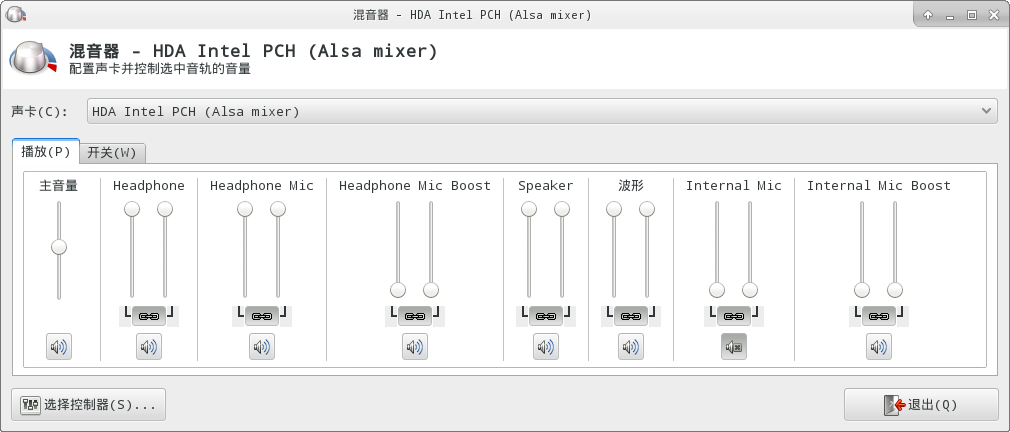Unlink the Speaker channels
1010x432 pixels.
(x=546, y=316)
